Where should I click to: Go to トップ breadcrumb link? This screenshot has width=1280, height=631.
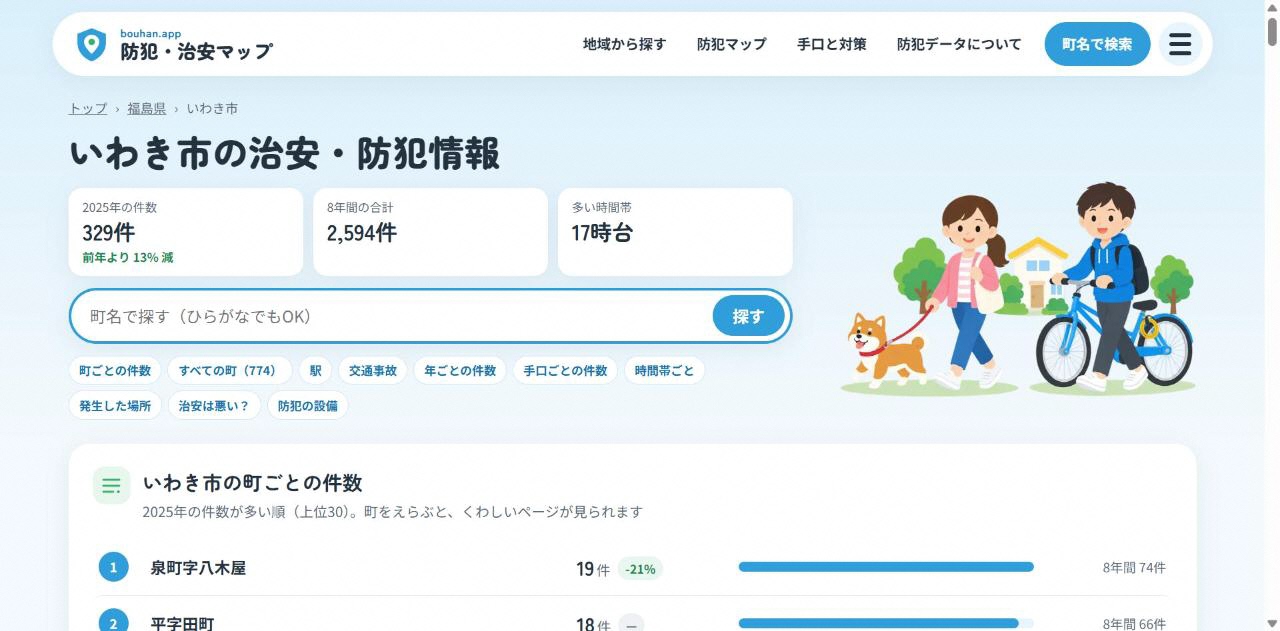tap(88, 108)
